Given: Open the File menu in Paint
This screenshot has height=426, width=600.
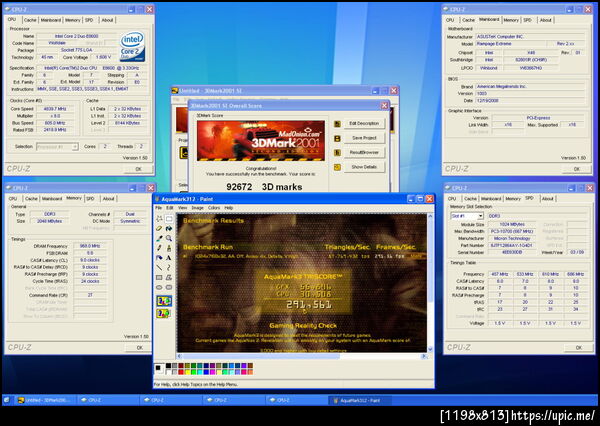Looking at the screenshot, I should pos(158,208).
